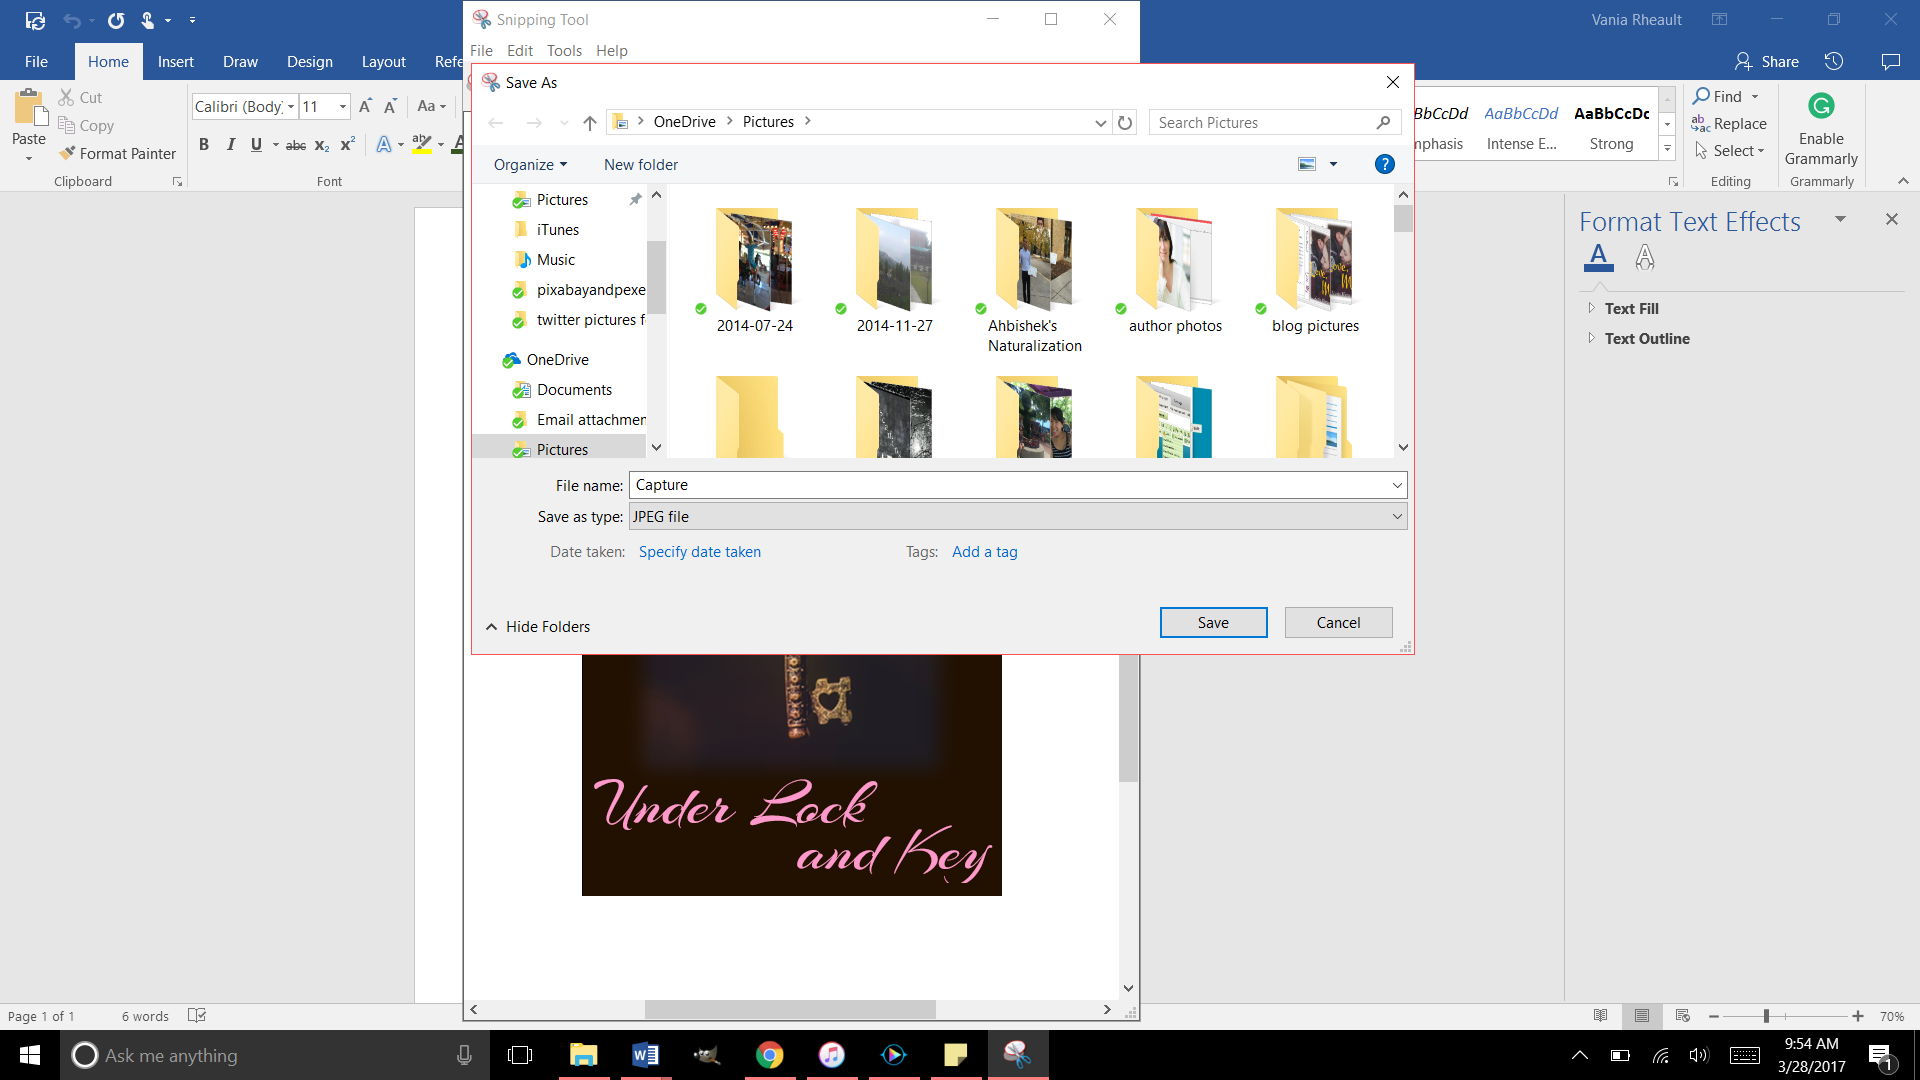Click the Bold formatting icon
Viewport: 1920px width, 1080px height.
coord(204,144)
